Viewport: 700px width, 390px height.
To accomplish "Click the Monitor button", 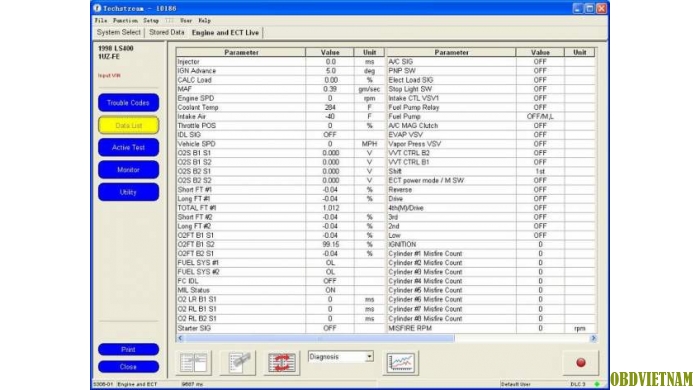I will [x=128, y=170].
